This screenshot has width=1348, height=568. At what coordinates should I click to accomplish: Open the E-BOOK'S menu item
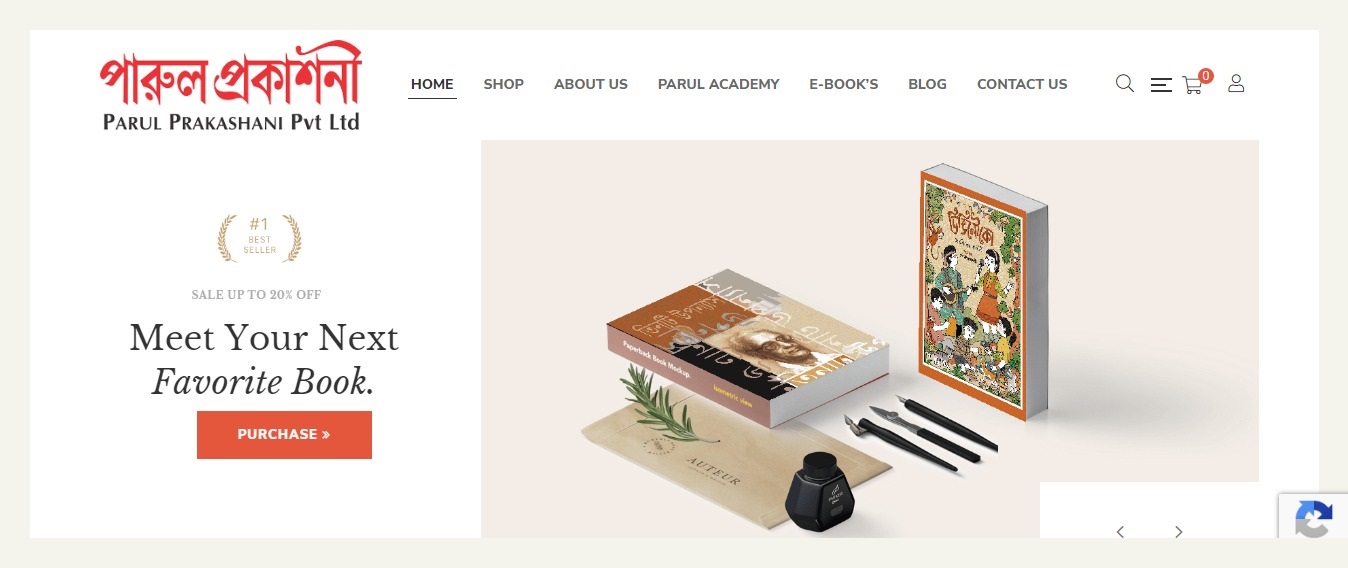pos(844,84)
